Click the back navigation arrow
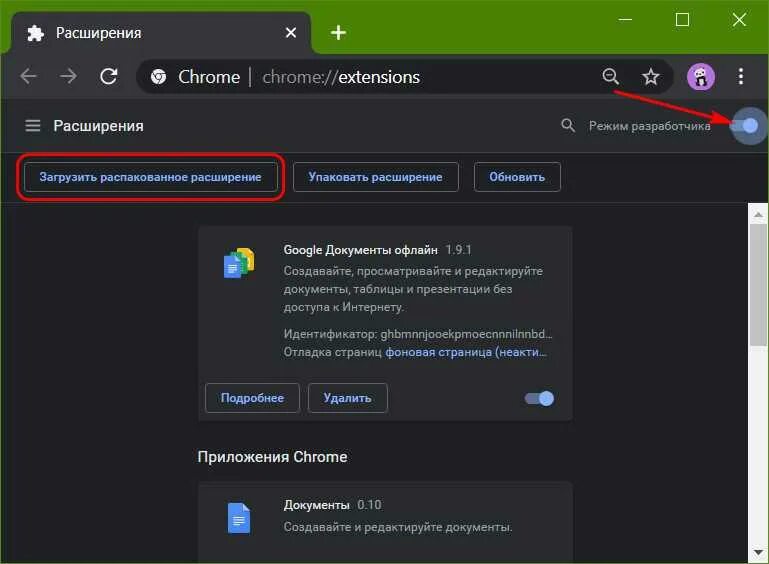769x564 pixels. click(28, 77)
